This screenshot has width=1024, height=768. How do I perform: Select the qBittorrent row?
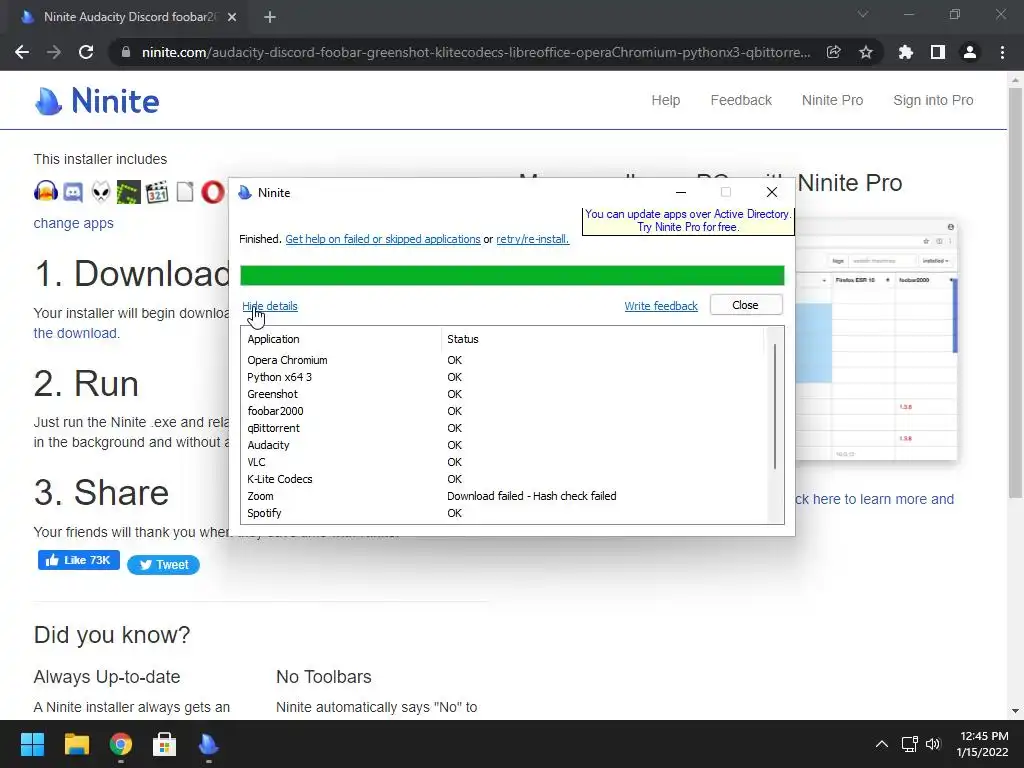coord(503,428)
